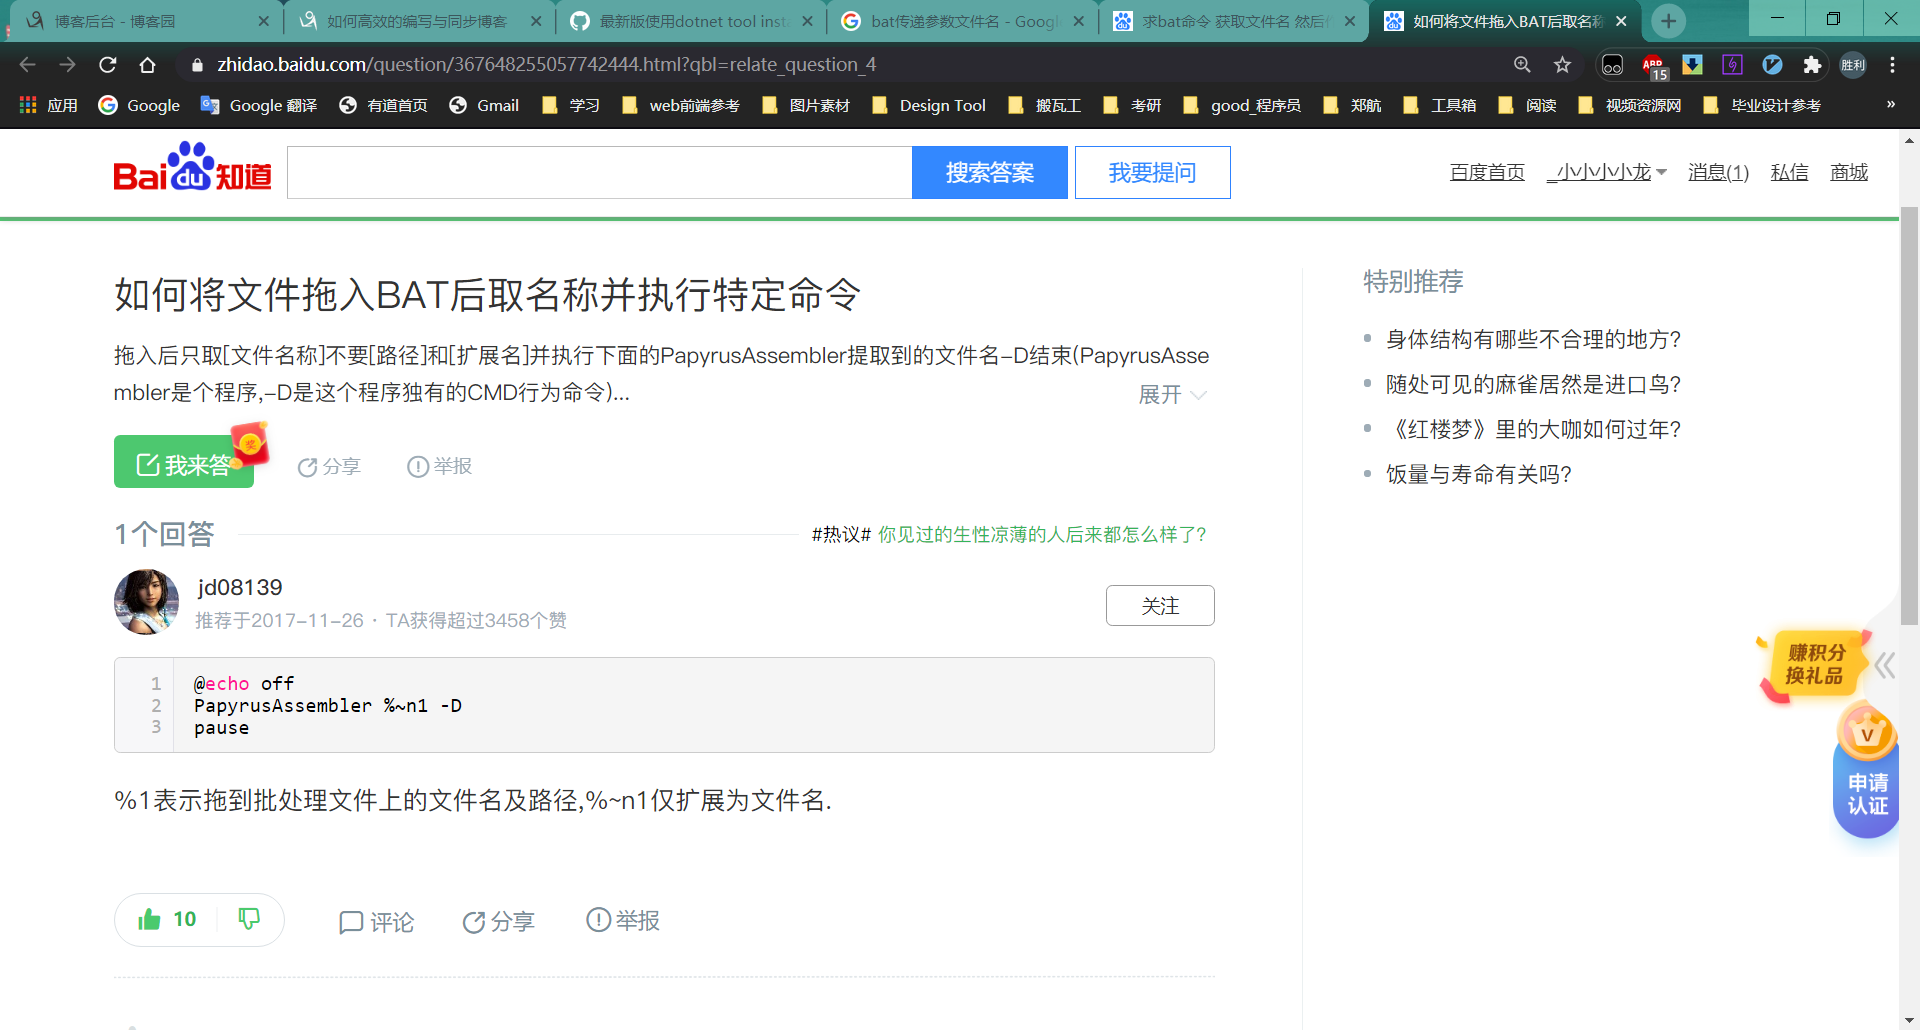This screenshot has width=1920, height=1030.
Task: Click the 赚积分换礼品 floating badge
Action: (1814, 664)
